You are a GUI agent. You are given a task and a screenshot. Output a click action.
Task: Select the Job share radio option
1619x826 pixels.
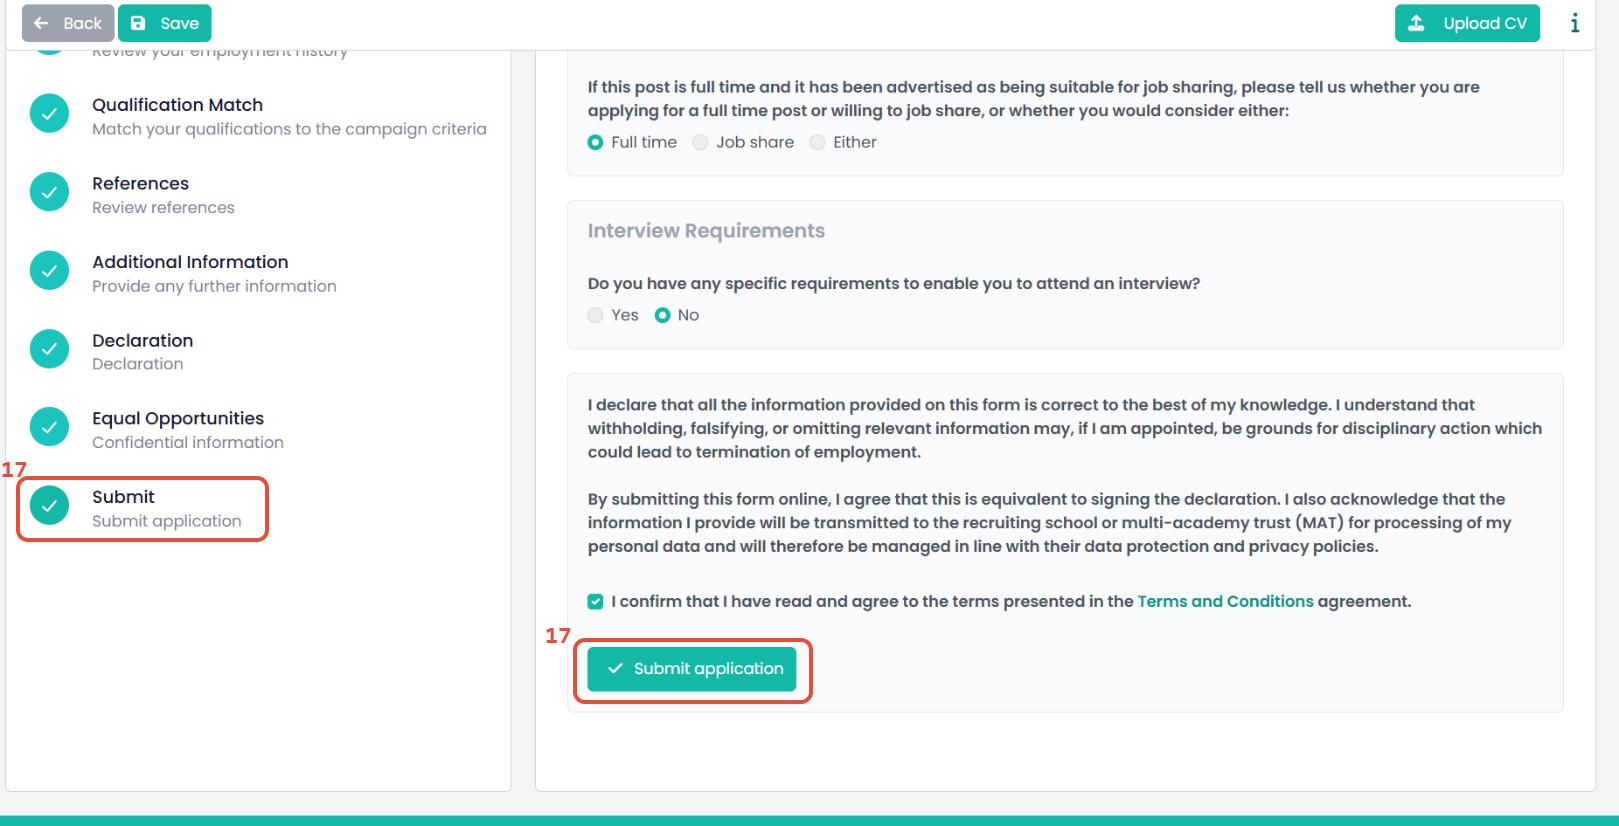[x=700, y=142]
